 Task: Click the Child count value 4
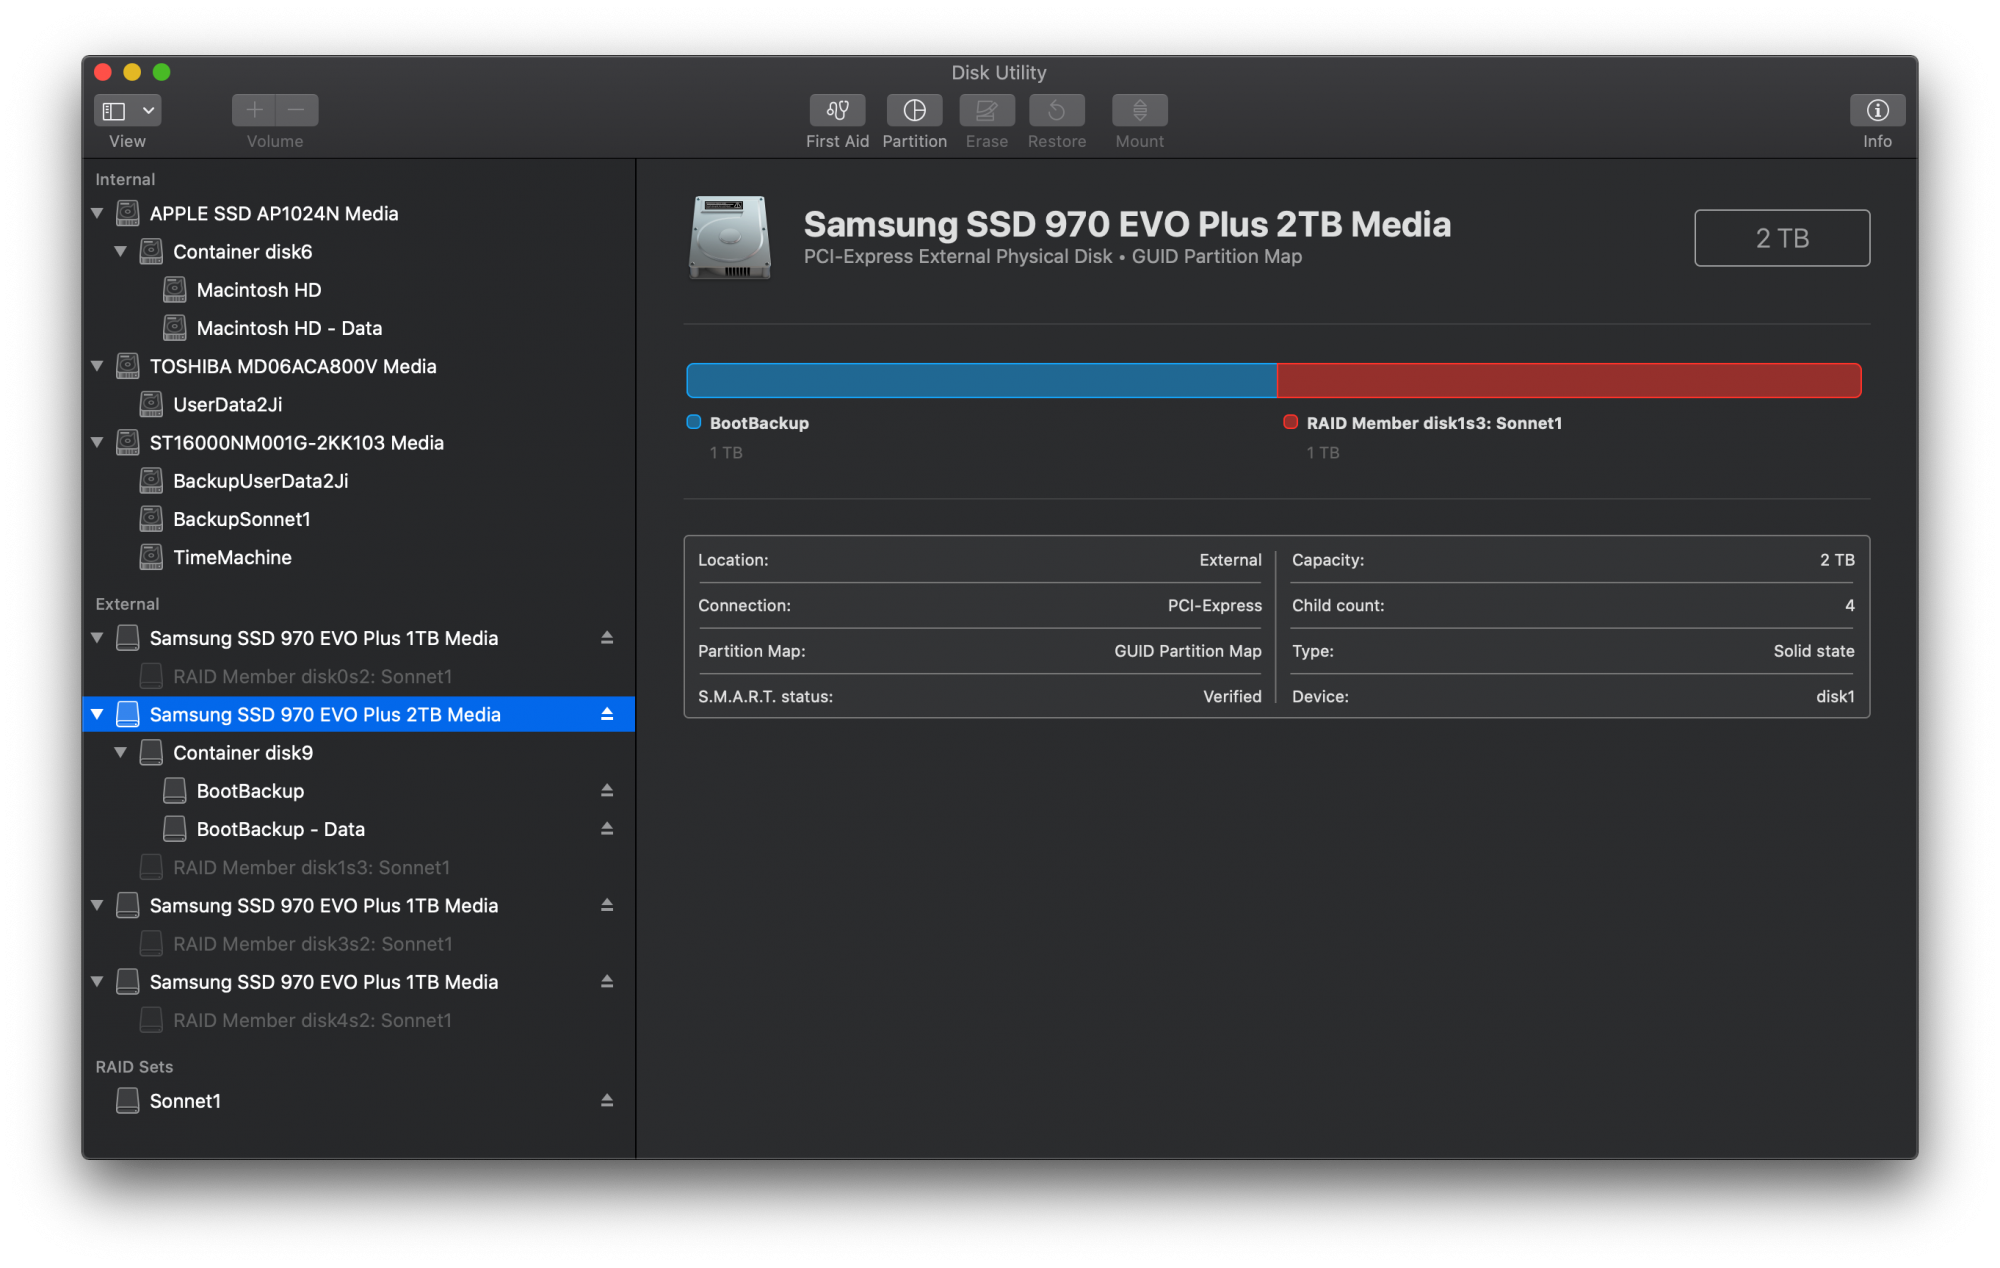(x=1849, y=605)
